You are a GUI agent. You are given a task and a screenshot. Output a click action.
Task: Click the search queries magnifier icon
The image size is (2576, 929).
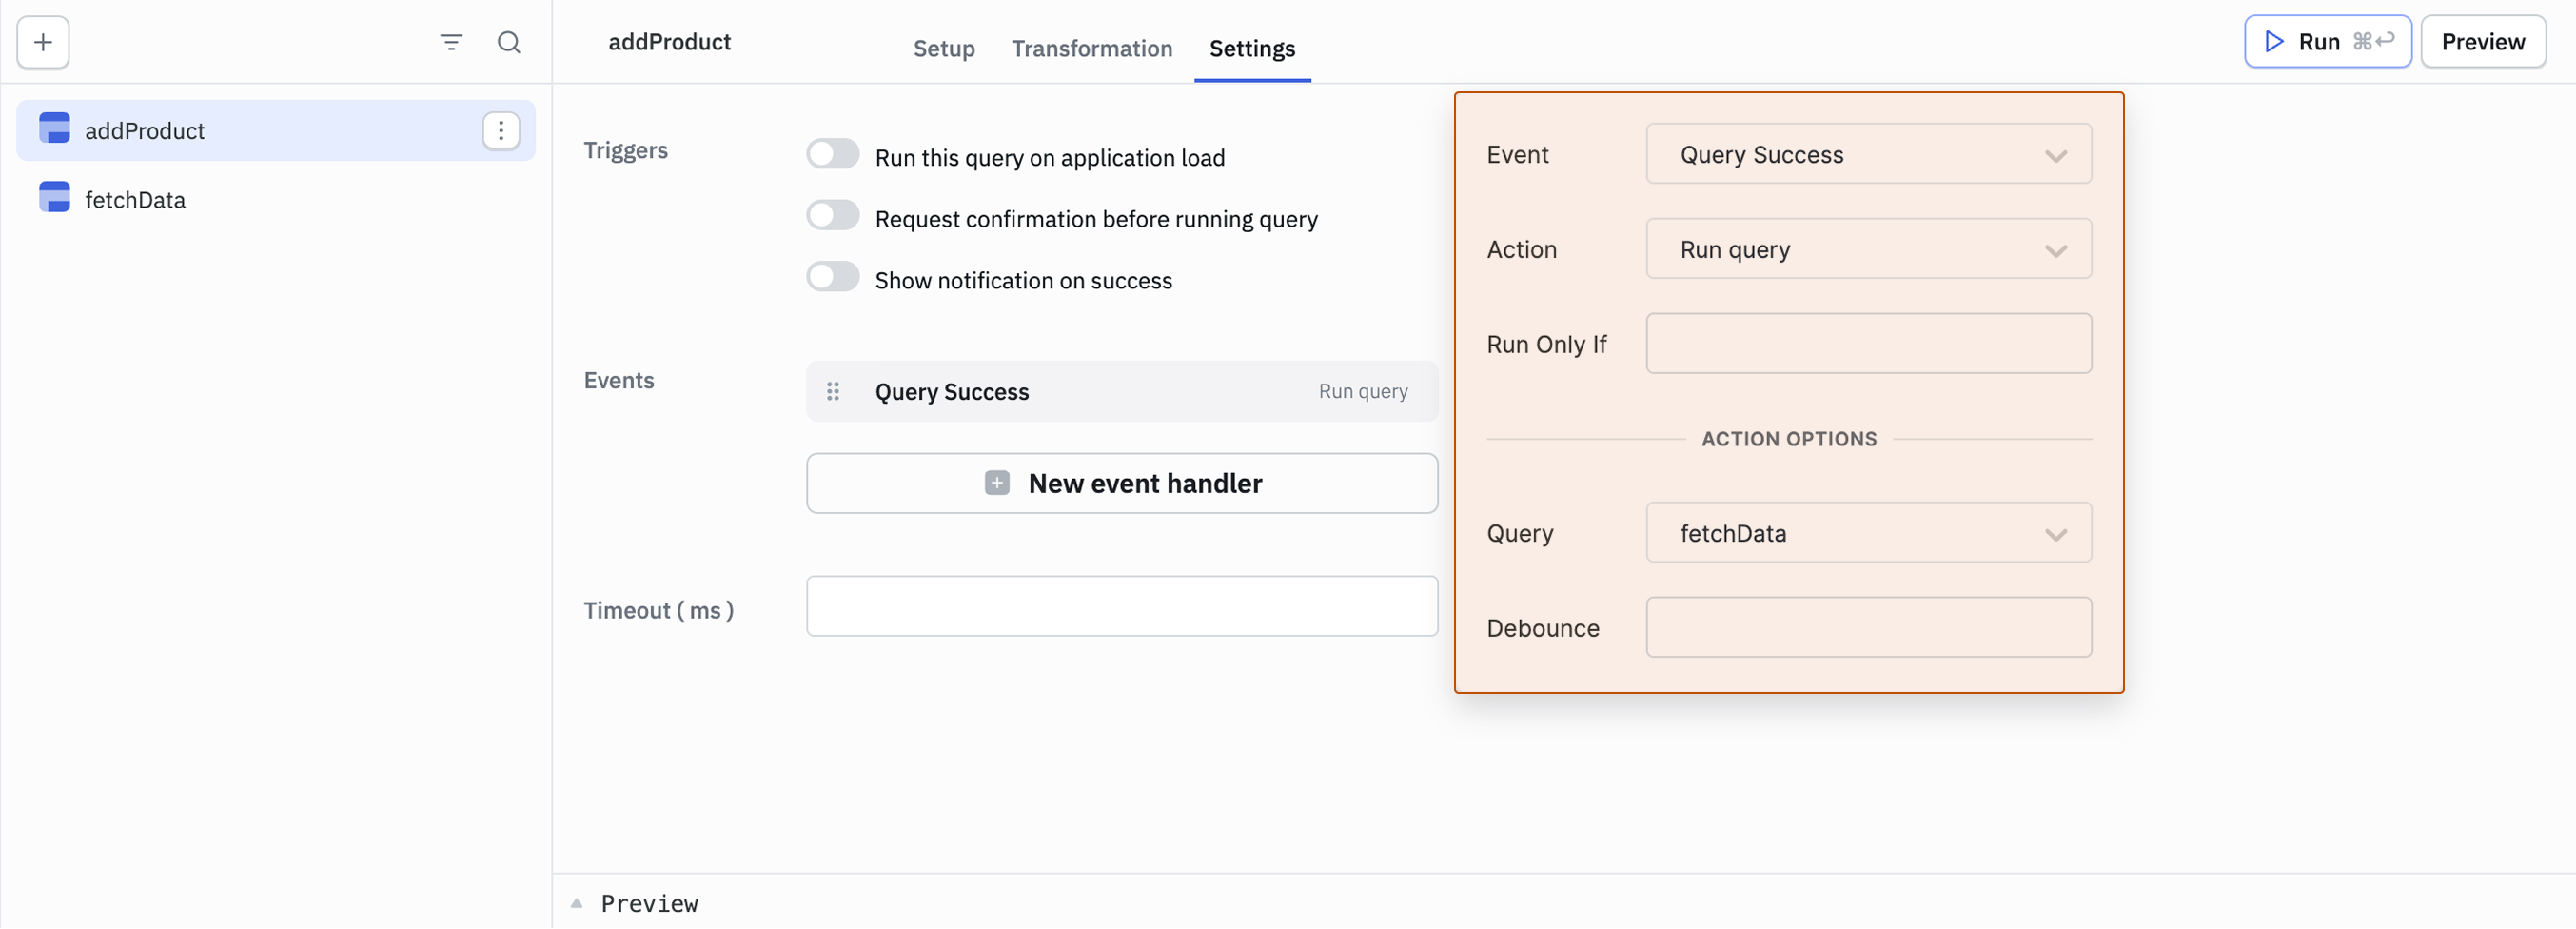[x=509, y=42]
